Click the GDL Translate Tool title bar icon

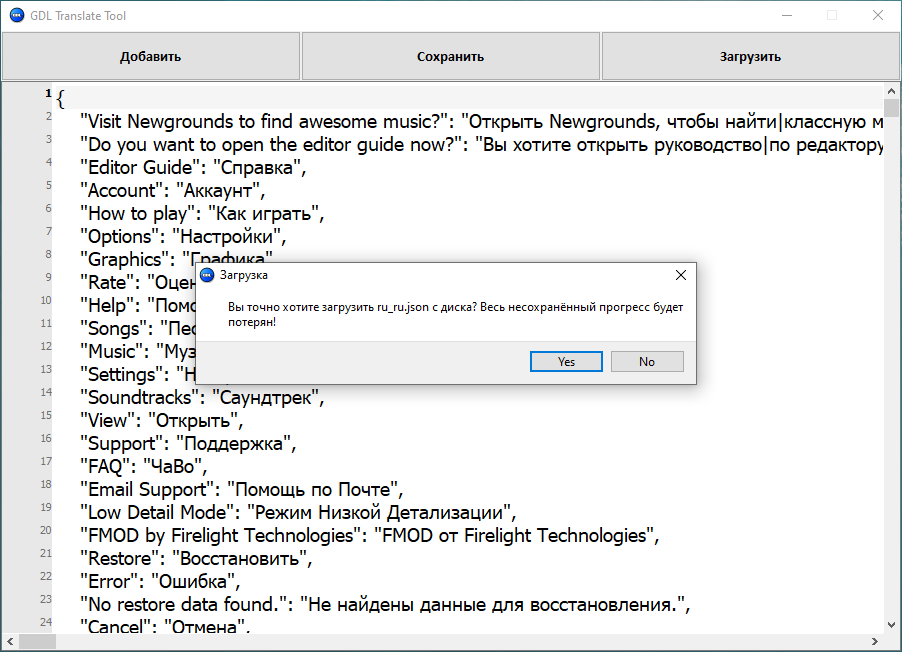point(16,16)
